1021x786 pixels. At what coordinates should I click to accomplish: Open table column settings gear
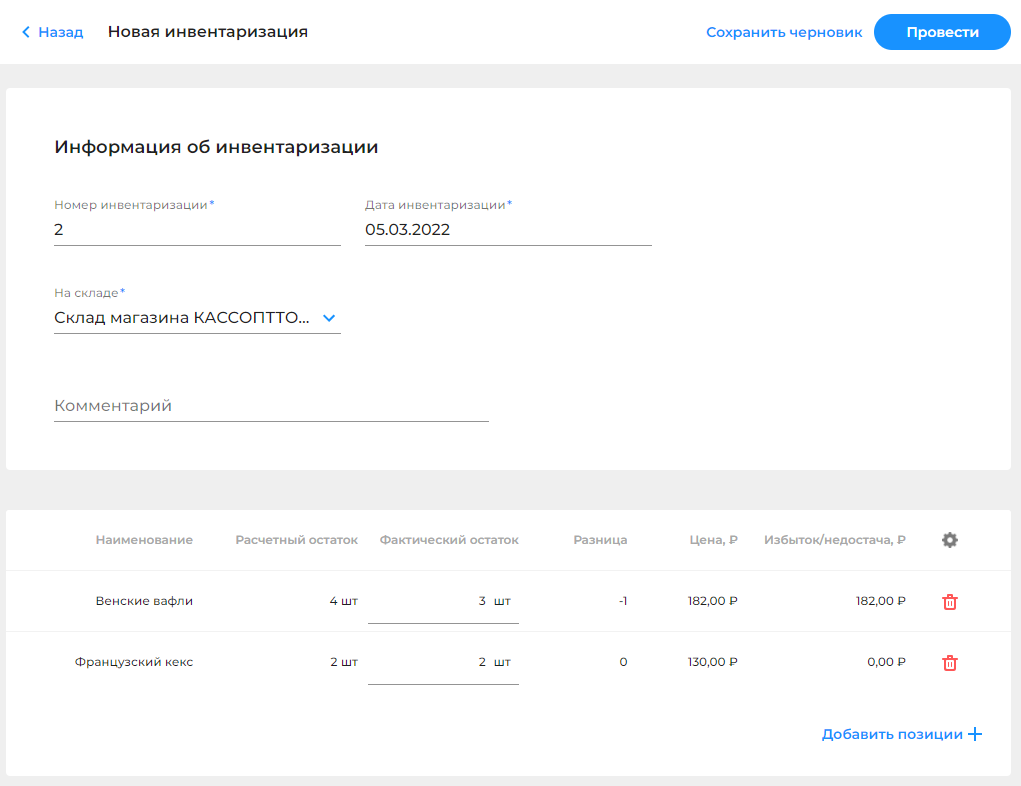(x=950, y=540)
